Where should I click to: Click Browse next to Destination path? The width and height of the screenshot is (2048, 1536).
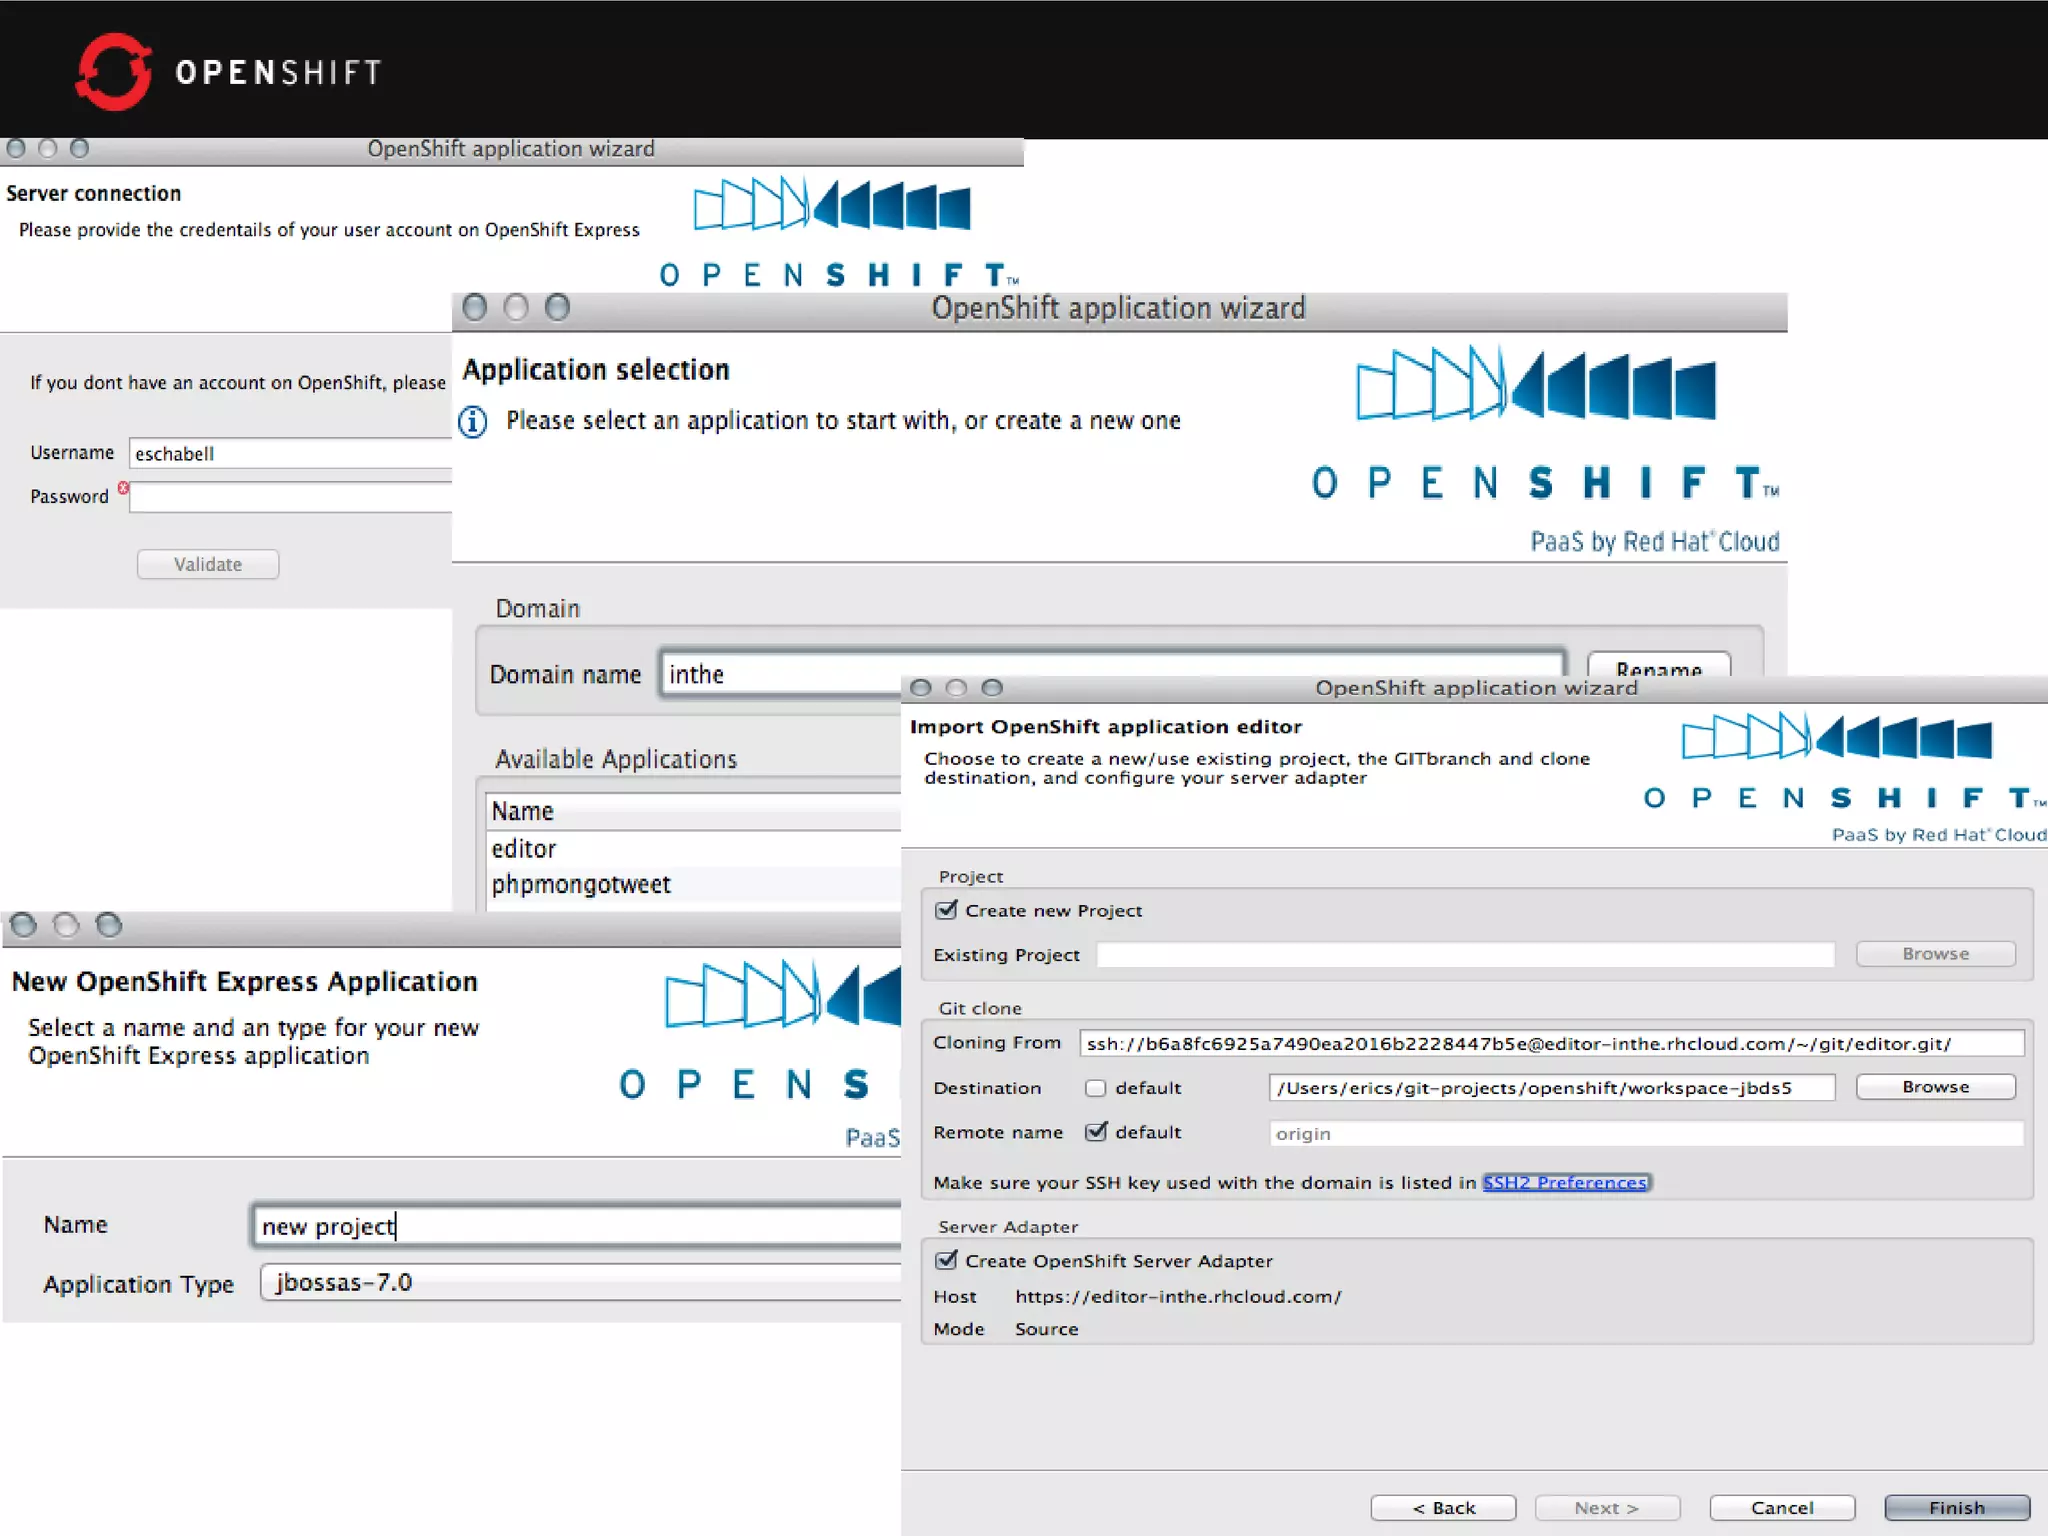1935,1087
